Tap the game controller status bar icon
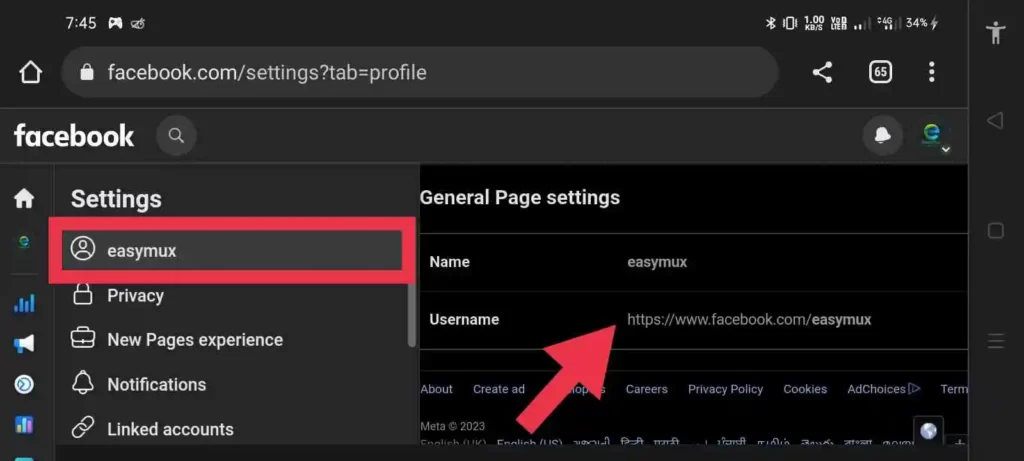The image size is (1024, 461). point(115,24)
